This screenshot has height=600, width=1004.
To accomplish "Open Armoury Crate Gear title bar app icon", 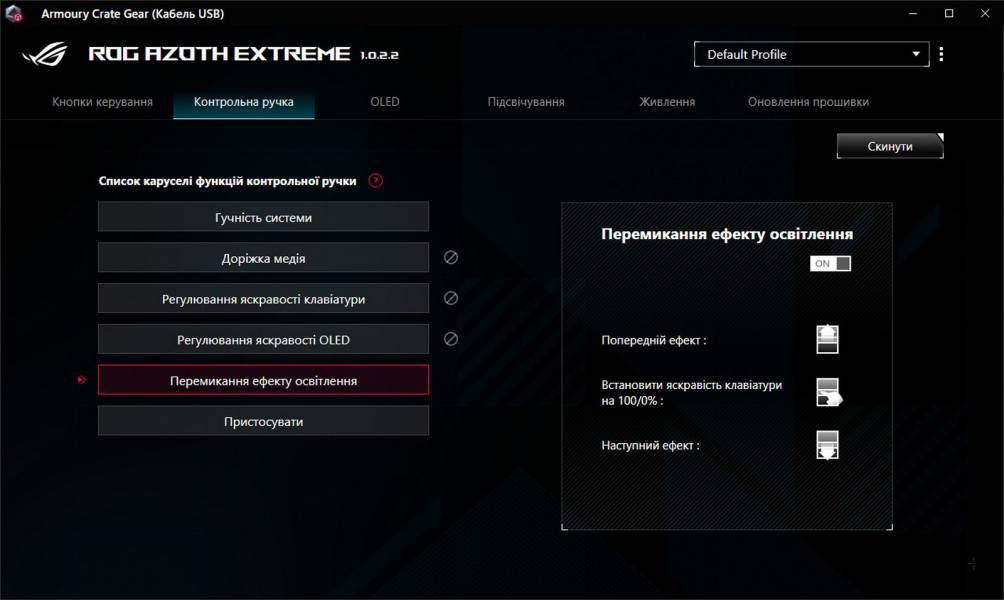I will 13,13.
